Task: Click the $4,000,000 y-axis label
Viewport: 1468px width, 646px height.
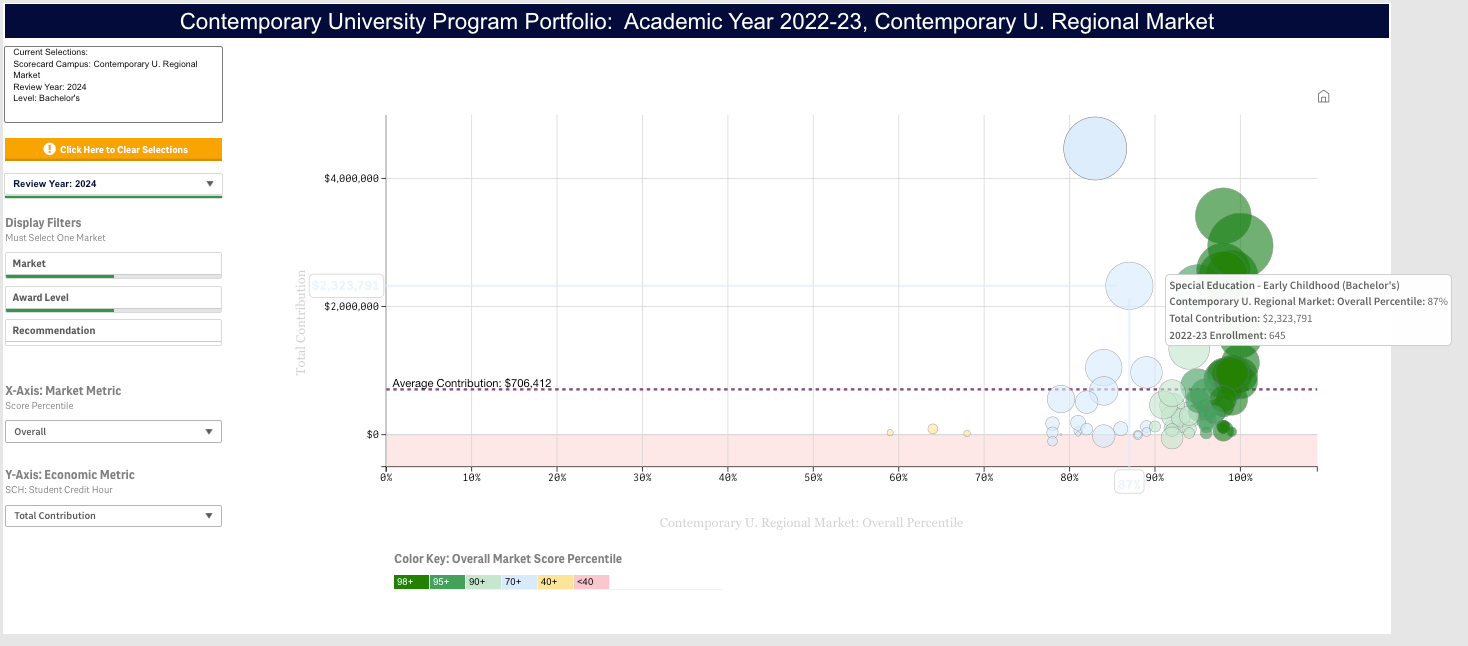Action: pyautogui.click(x=351, y=179)
